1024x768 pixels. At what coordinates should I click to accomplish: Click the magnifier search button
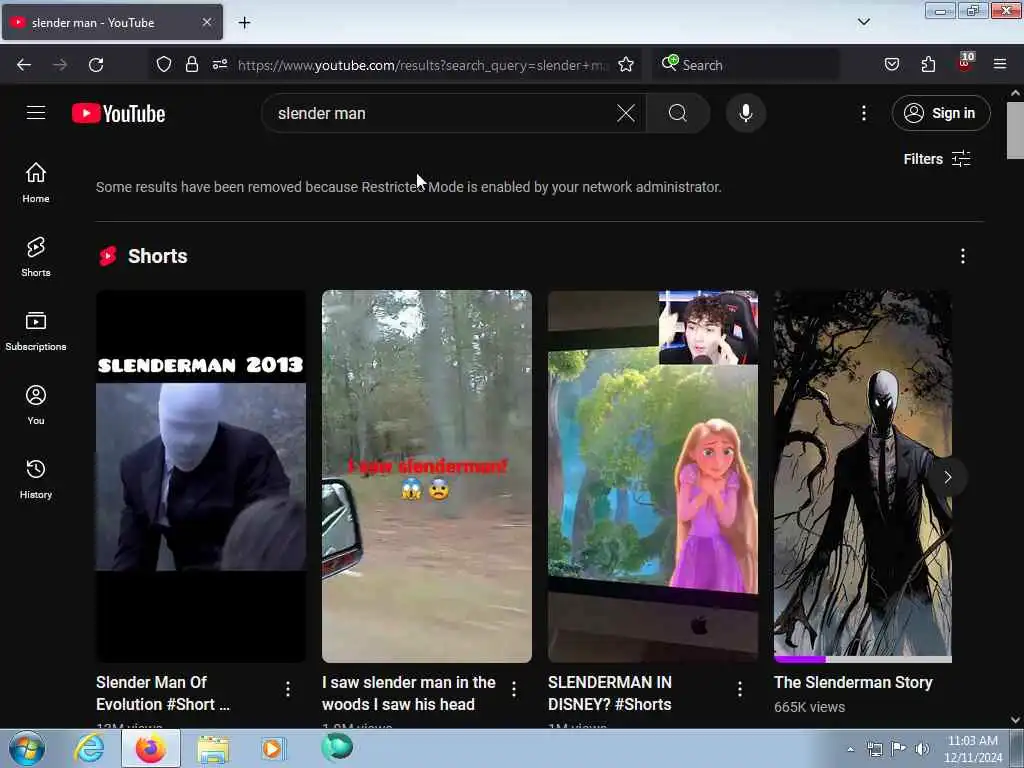678,113
